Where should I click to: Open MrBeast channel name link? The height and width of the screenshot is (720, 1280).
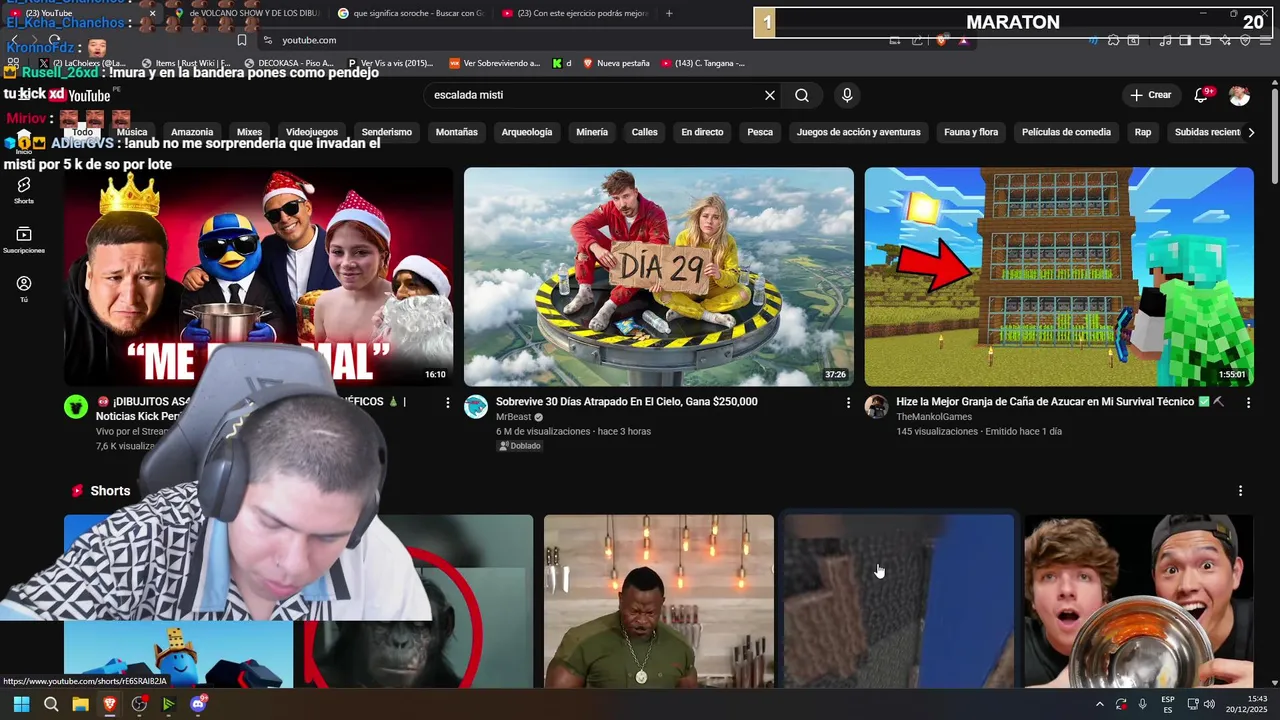[514, 417]
